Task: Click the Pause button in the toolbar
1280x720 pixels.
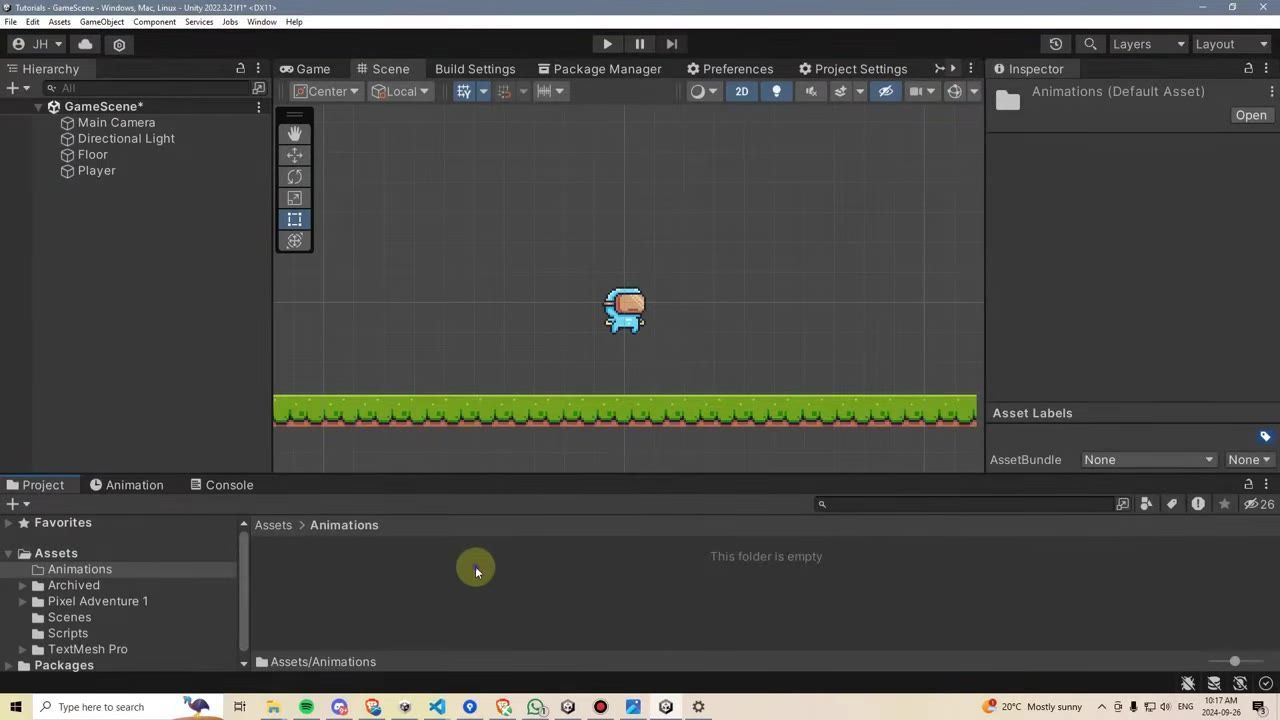Action: click(640, 44)
